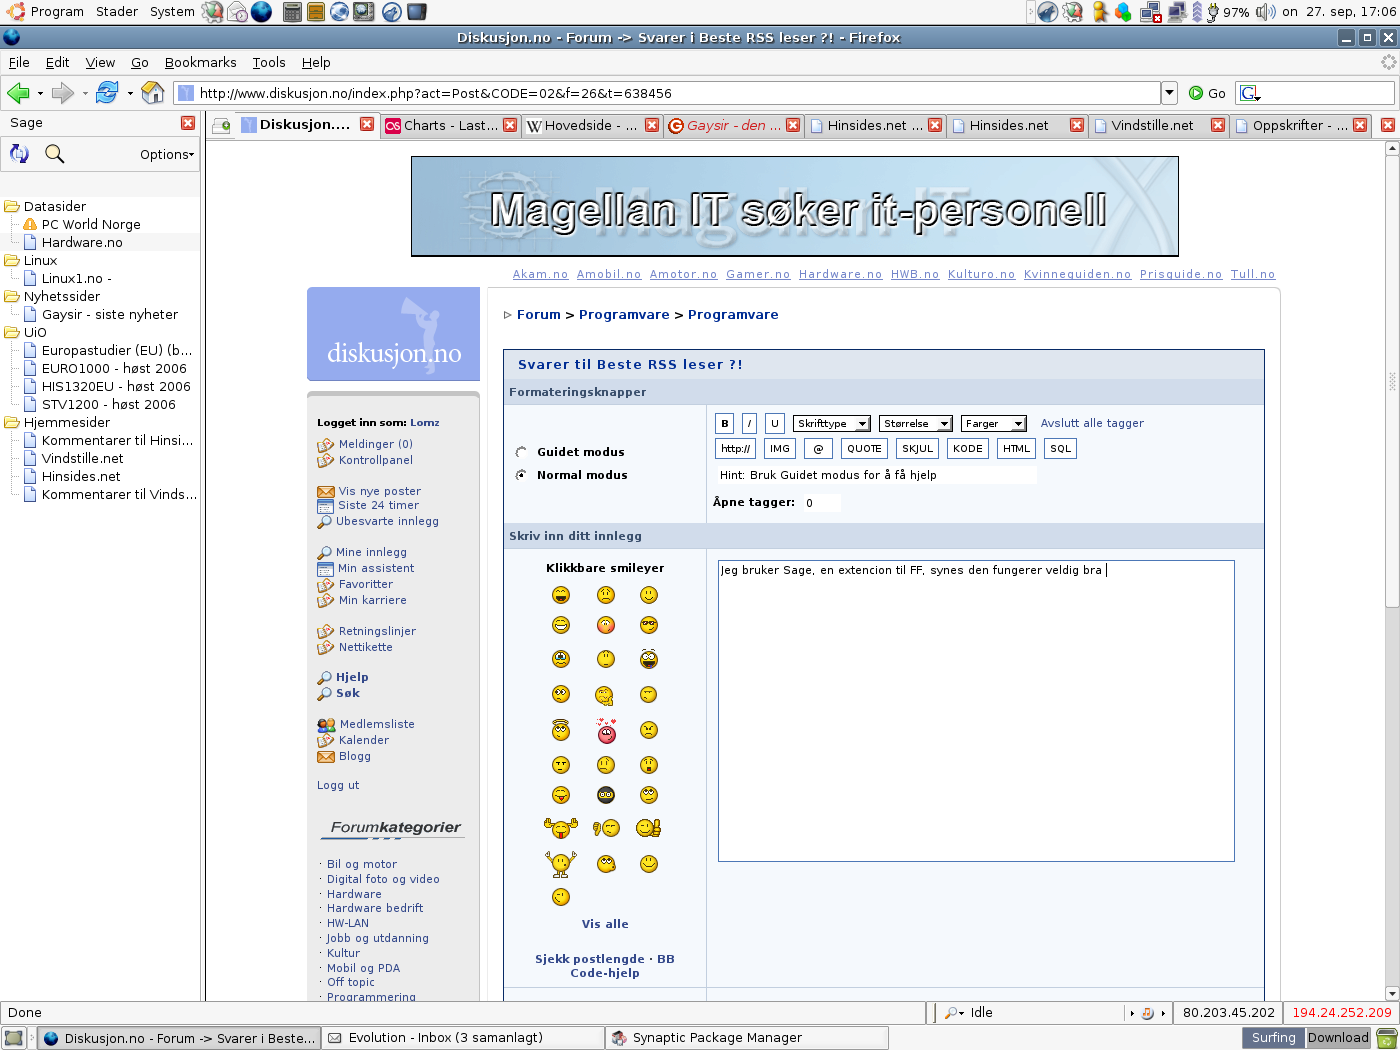Open Kontrollpanel link
This screenshot has height=1050, width=1400.
376,460
